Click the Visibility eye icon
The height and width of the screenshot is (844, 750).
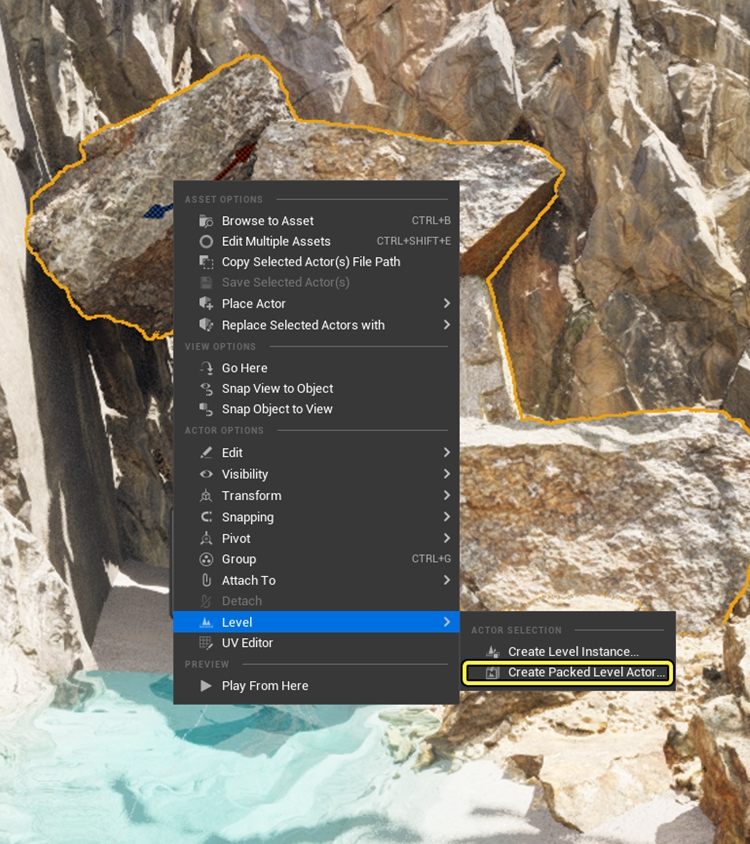pos(206,474)
